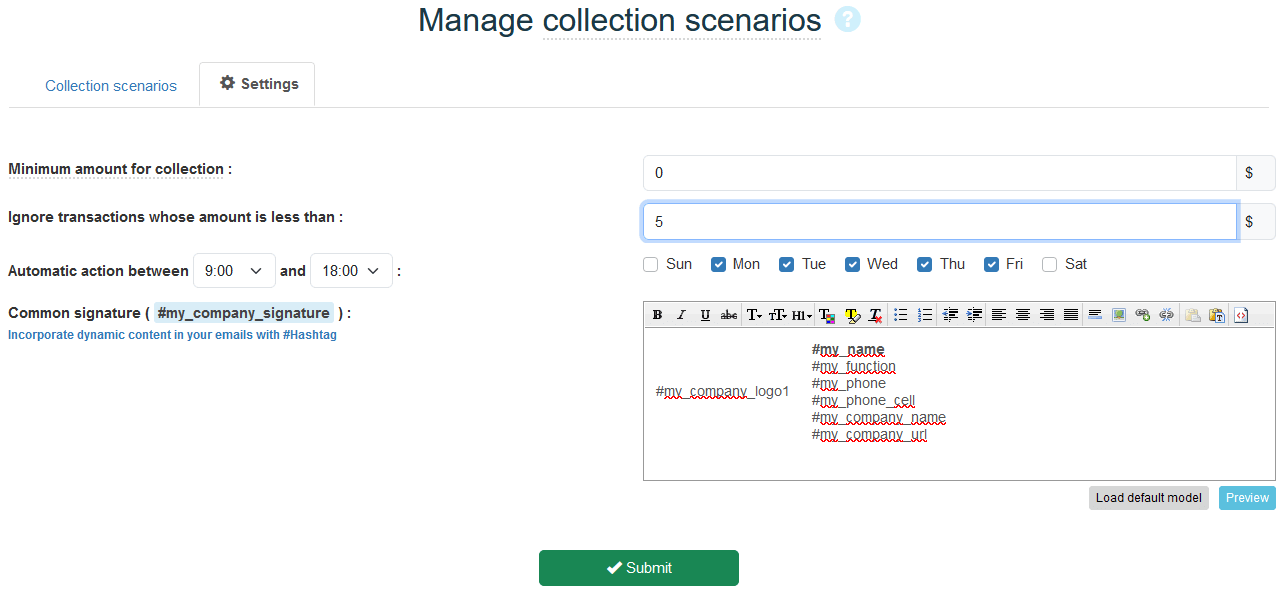Insert a bulleted list in signature
The width and height of the screenshot is (1281, 592).
click(x=900, y=315)
